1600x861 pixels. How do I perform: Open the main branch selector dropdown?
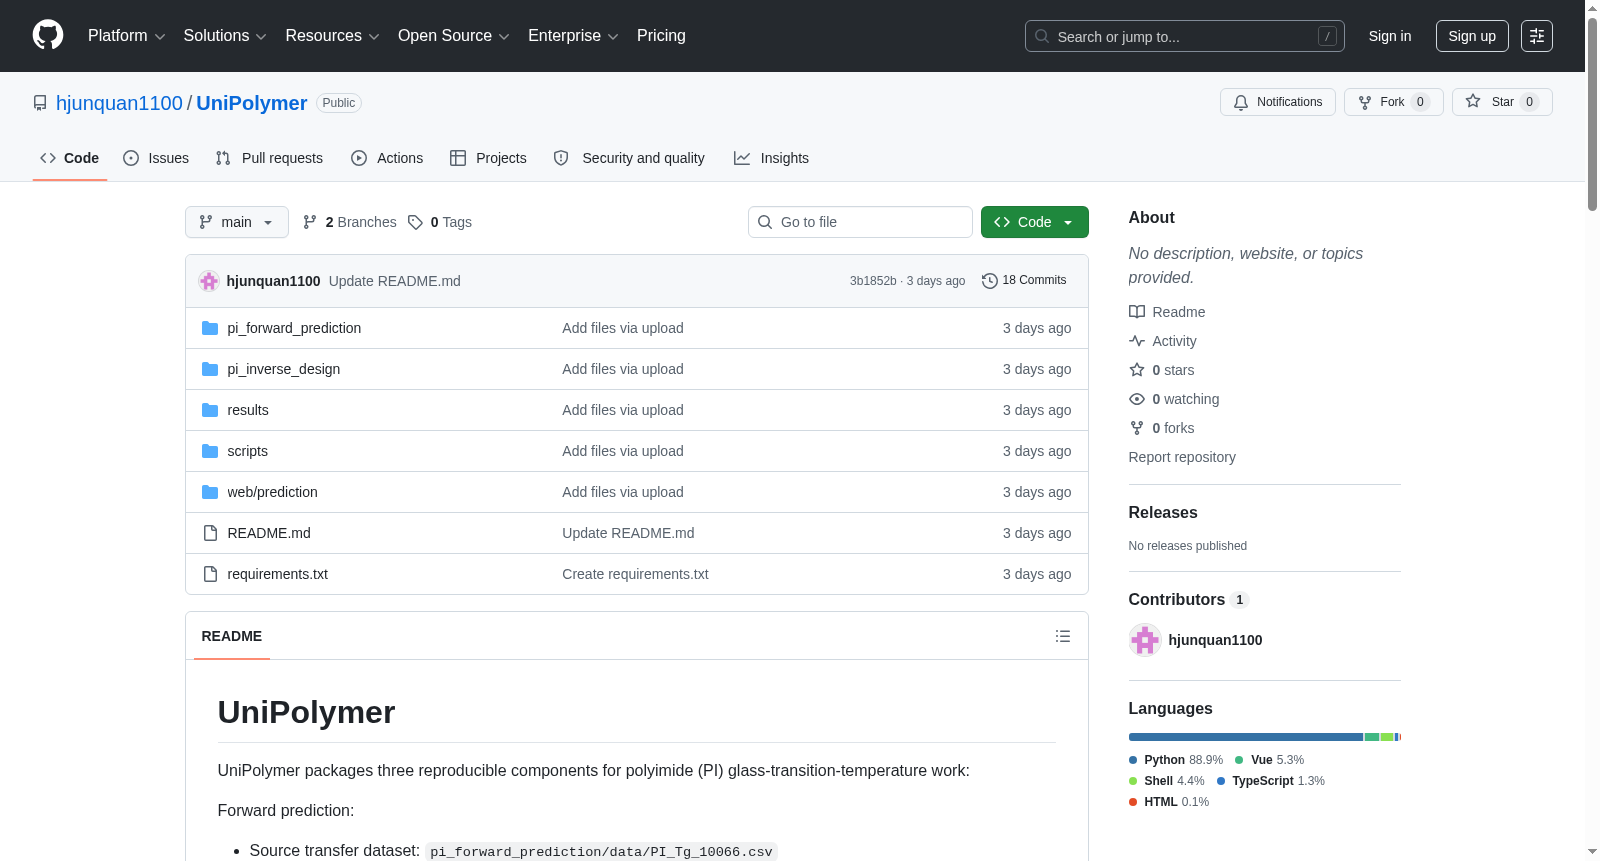[237, 222]
